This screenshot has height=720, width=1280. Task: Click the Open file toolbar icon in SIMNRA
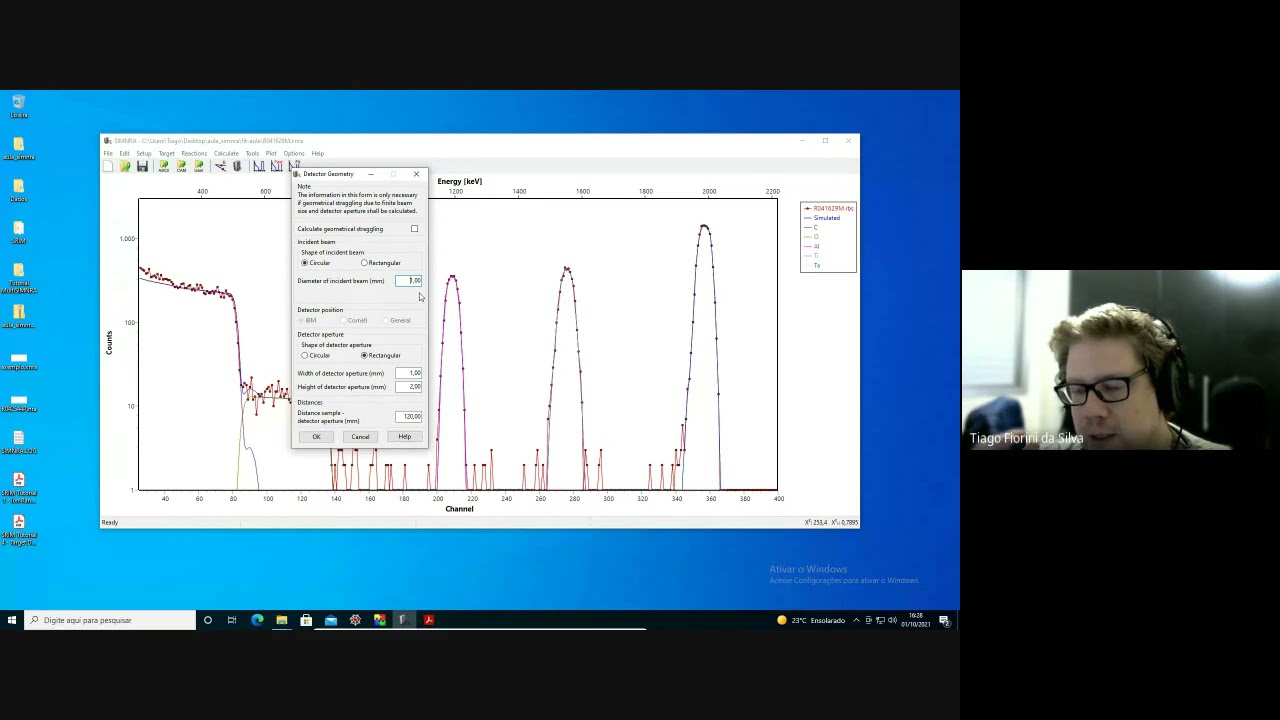click(x=125, y=166)
